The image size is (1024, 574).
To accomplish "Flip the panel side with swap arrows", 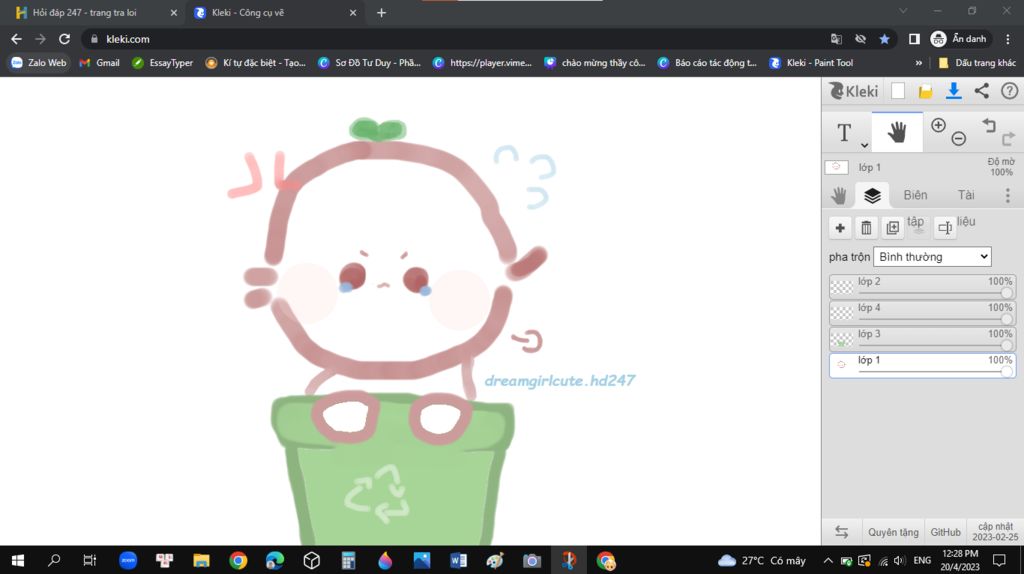I will click(x=842, y=532).
